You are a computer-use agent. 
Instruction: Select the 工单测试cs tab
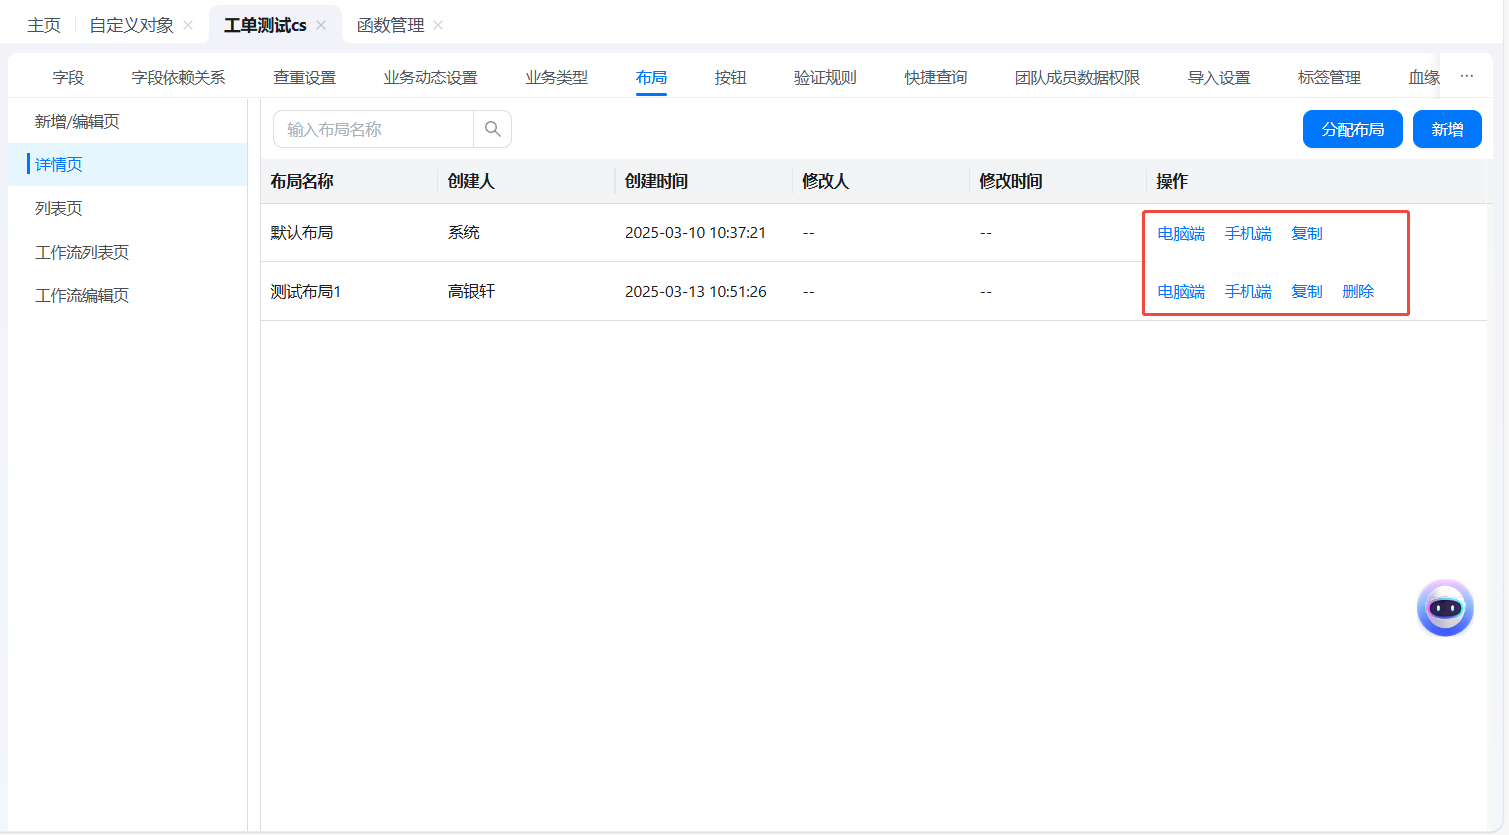[265, 25]
